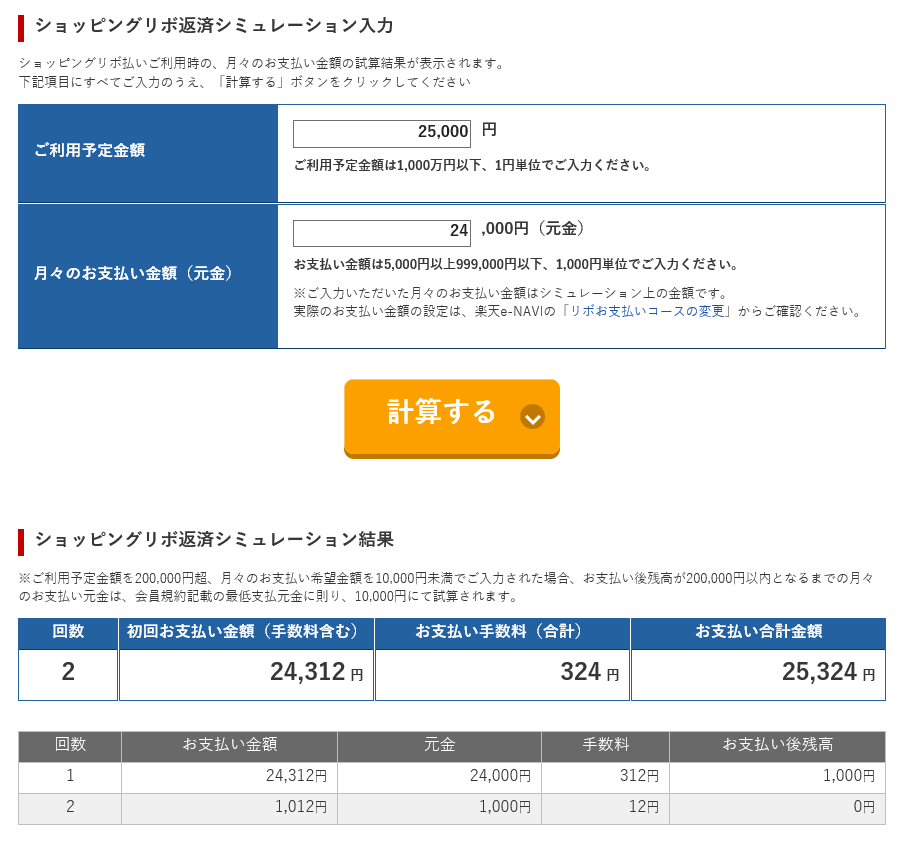Click the お支払い金額 header in detail table

click(230, 746)
